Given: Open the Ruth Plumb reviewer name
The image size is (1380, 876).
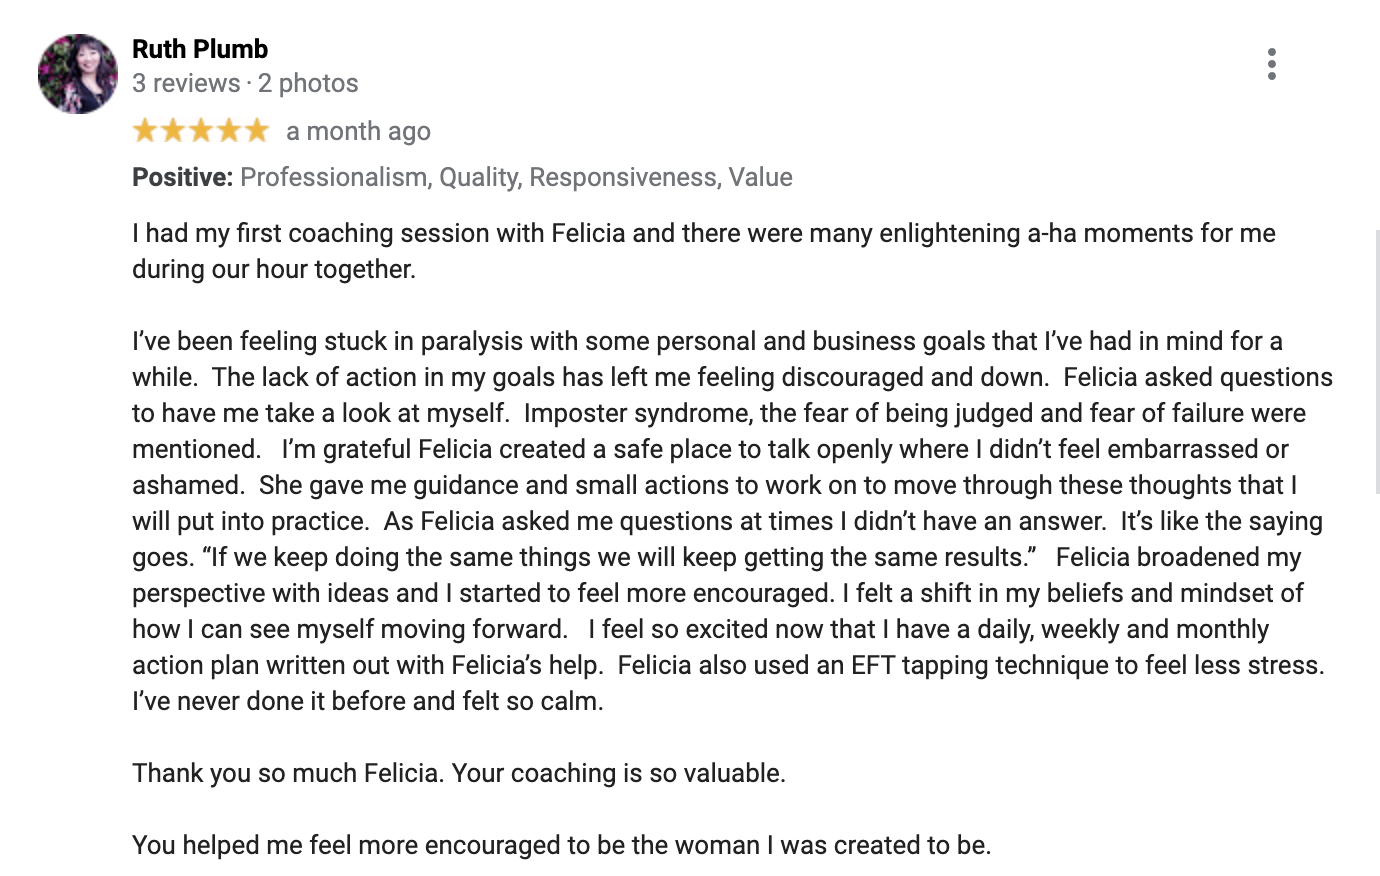Looking at the screenshot, I should pyautogui.click(x=200, y=49).
